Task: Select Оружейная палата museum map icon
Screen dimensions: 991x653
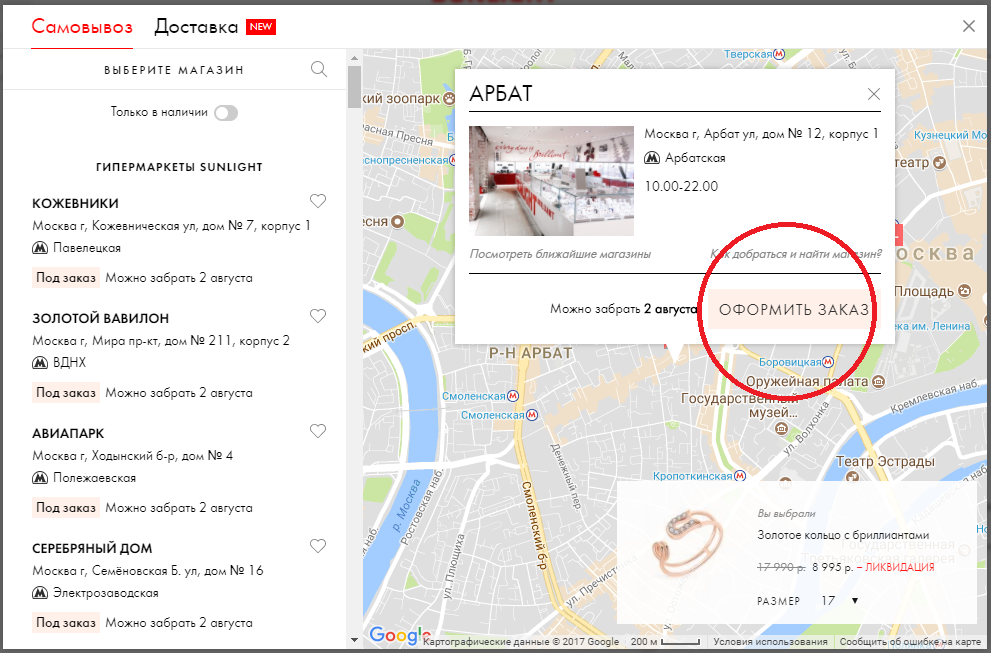Action: coord(878,382)
